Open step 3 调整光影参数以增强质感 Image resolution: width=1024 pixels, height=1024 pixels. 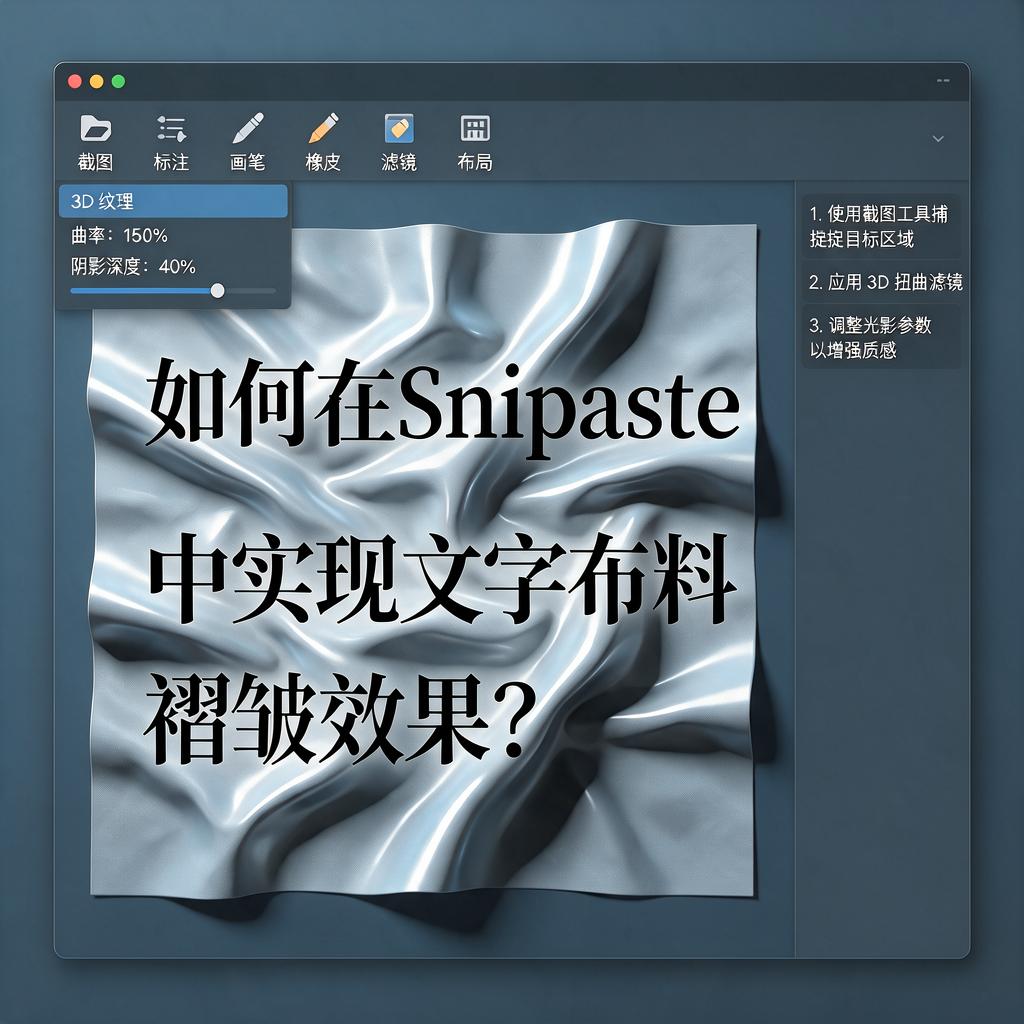click(881, 337)
